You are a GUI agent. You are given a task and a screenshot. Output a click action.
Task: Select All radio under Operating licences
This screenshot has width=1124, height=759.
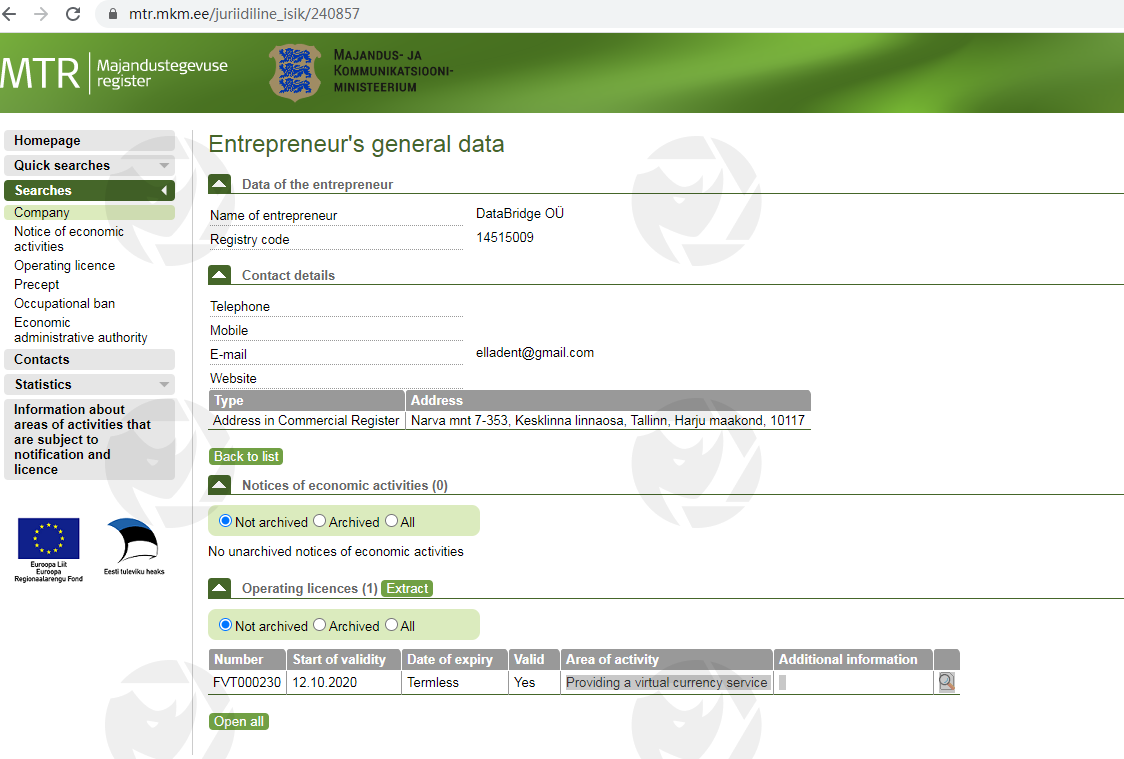pyautogui.click(x=392, y=625)
